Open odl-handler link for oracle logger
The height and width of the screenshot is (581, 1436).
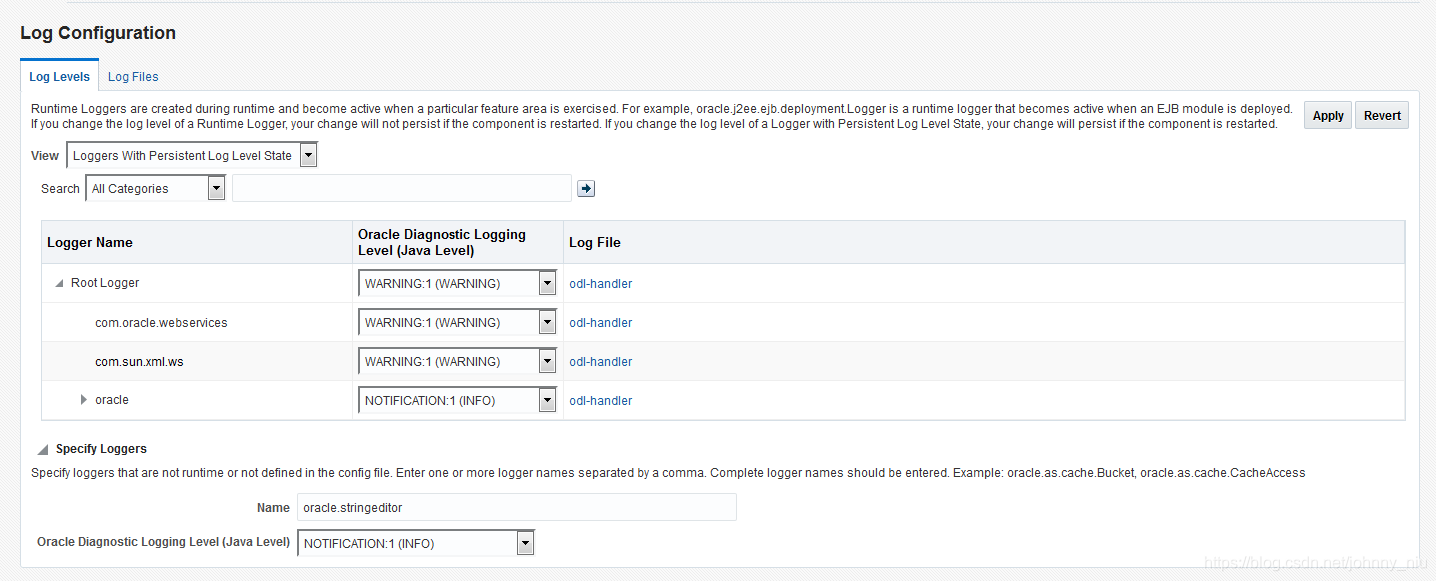[x=600, y=401]
